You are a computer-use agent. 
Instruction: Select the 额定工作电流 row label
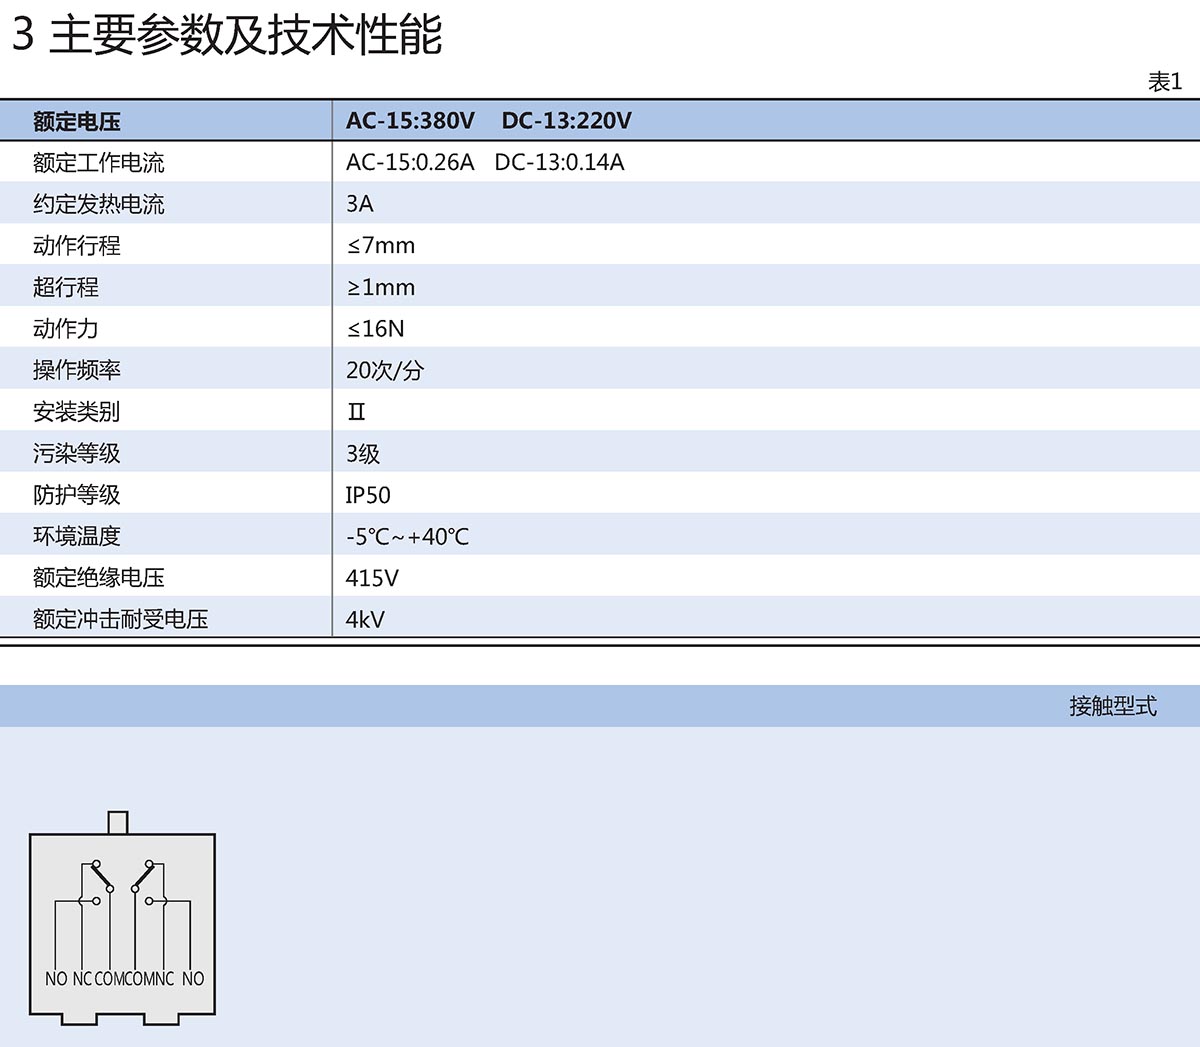(98, 163)
